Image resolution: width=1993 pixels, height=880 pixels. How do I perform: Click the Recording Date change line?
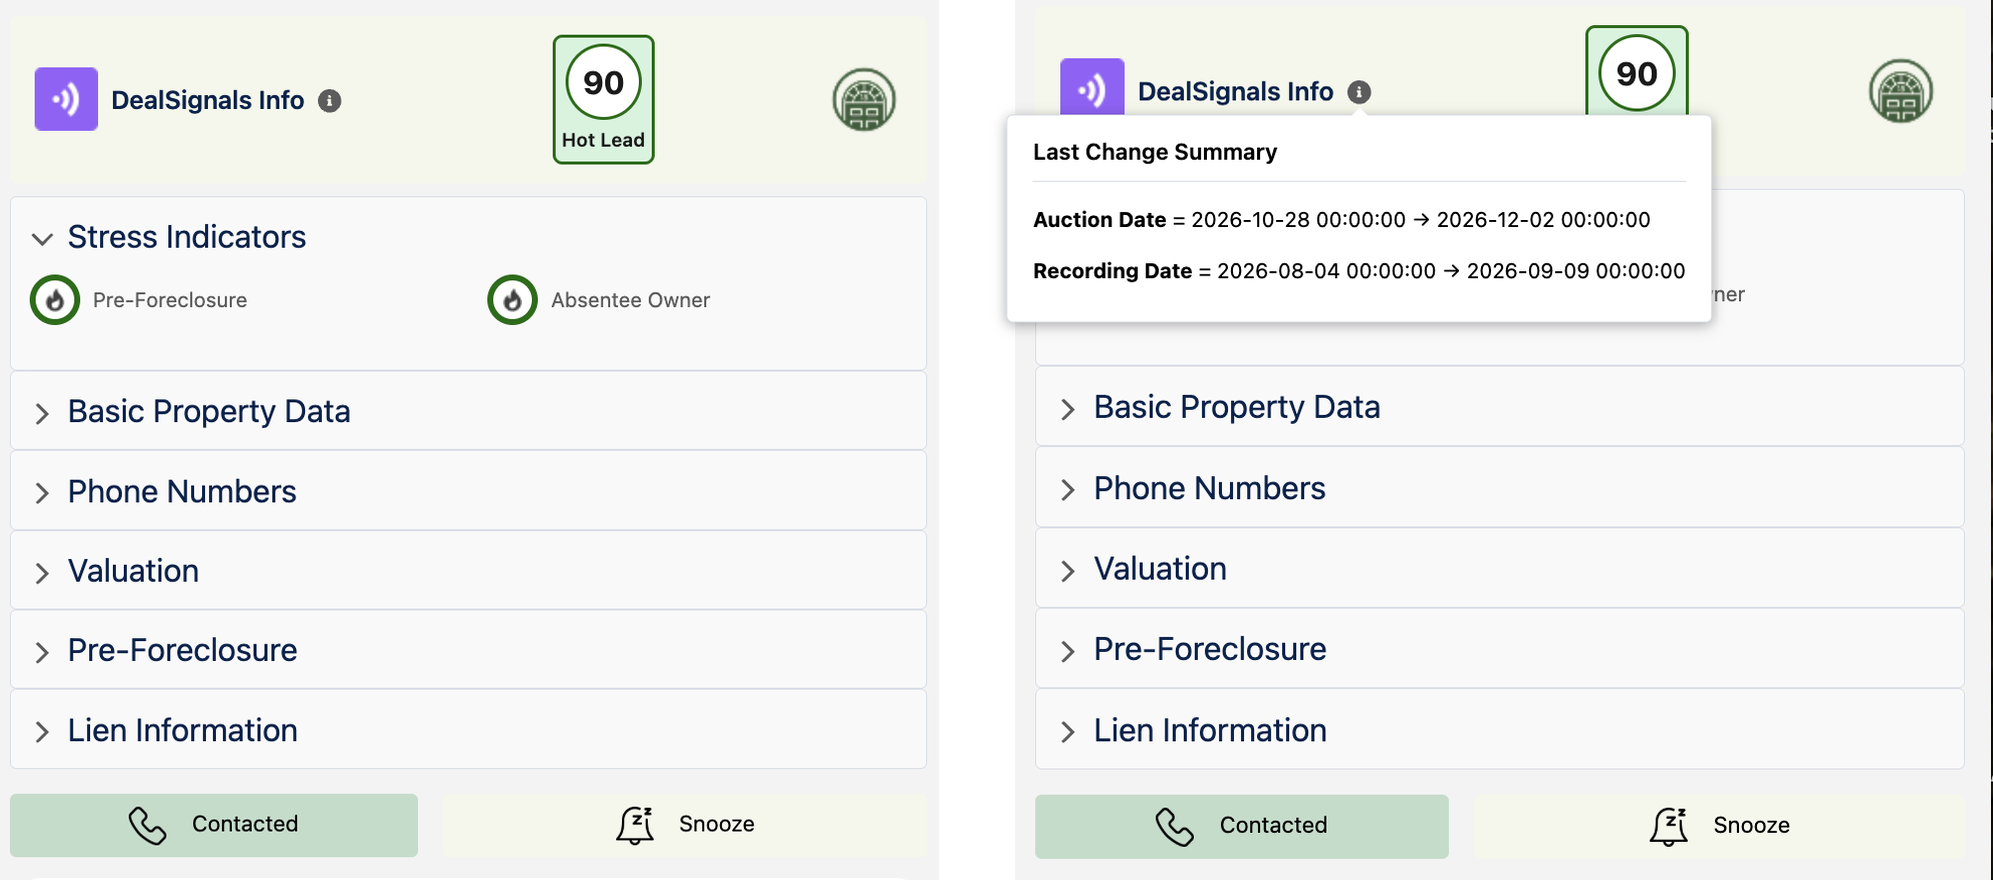(x=1359, y=271)
